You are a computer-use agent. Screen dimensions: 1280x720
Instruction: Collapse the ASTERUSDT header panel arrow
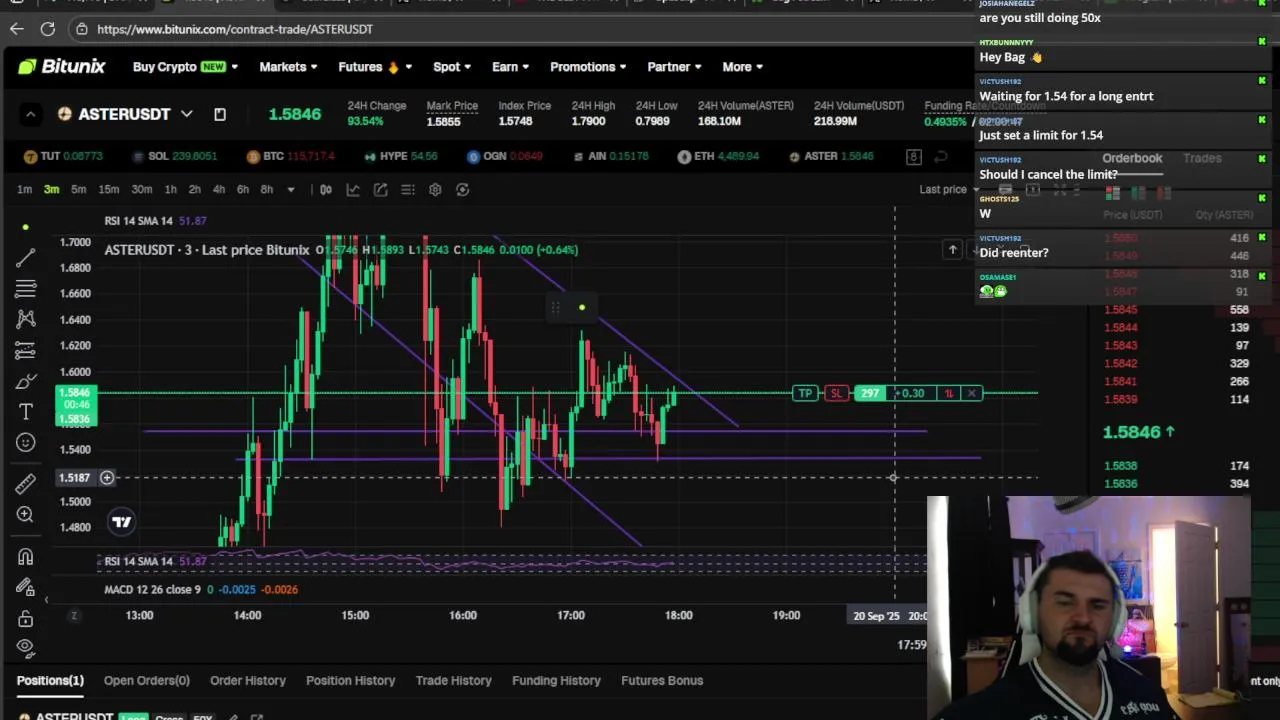[30, 114]
